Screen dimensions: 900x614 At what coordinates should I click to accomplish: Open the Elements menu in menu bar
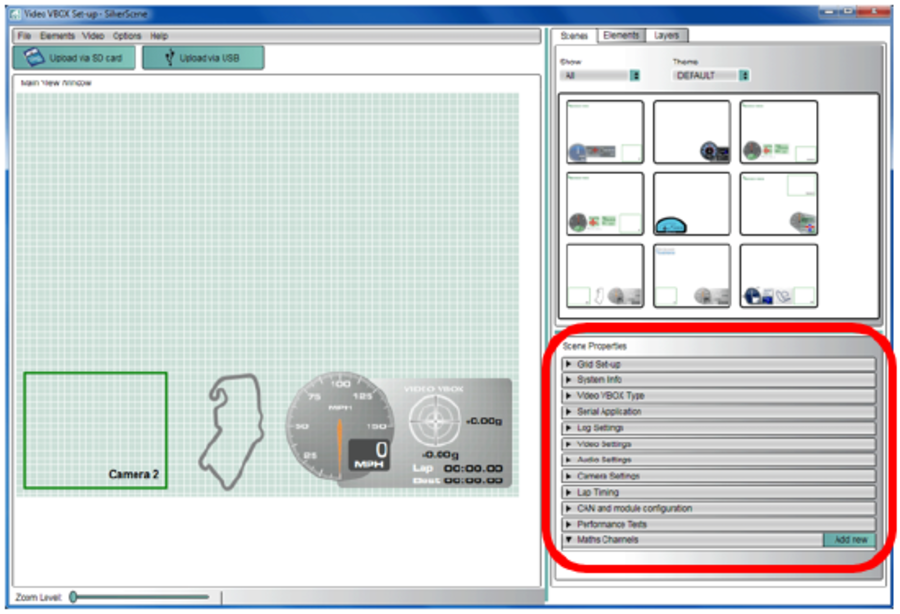[x=57, y=36]
